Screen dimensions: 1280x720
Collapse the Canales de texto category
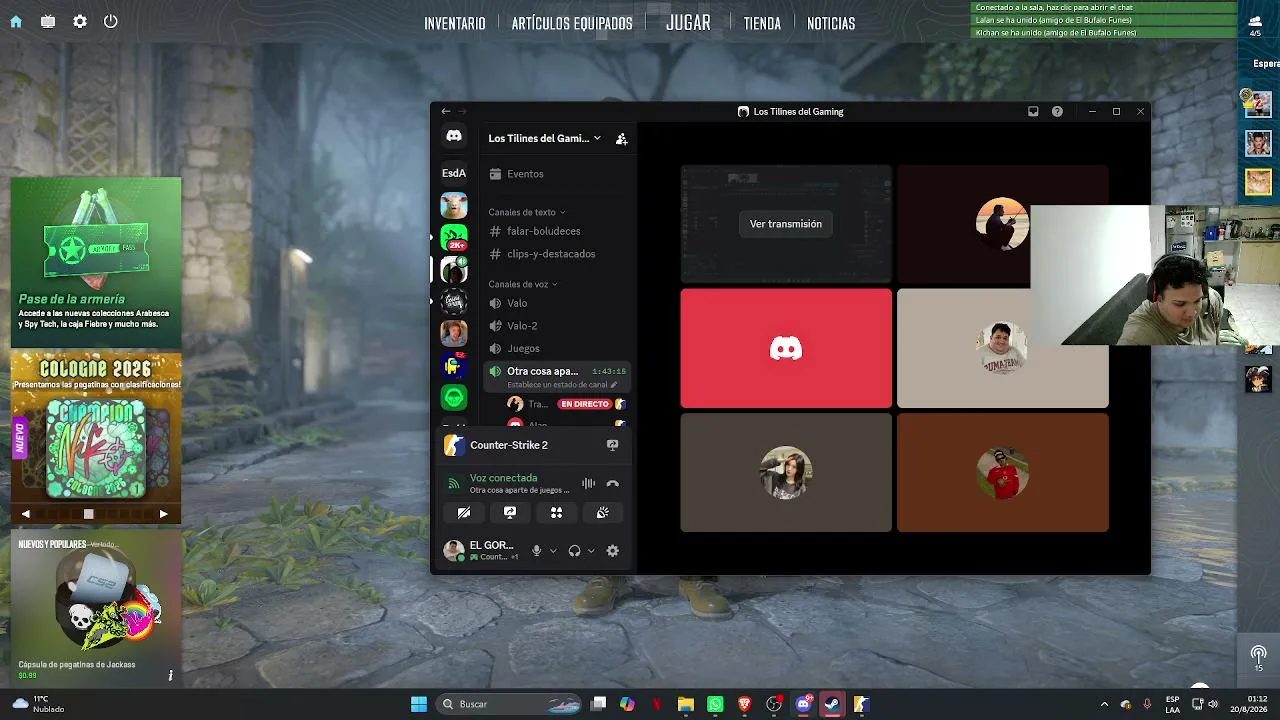(x=527, y=212)
